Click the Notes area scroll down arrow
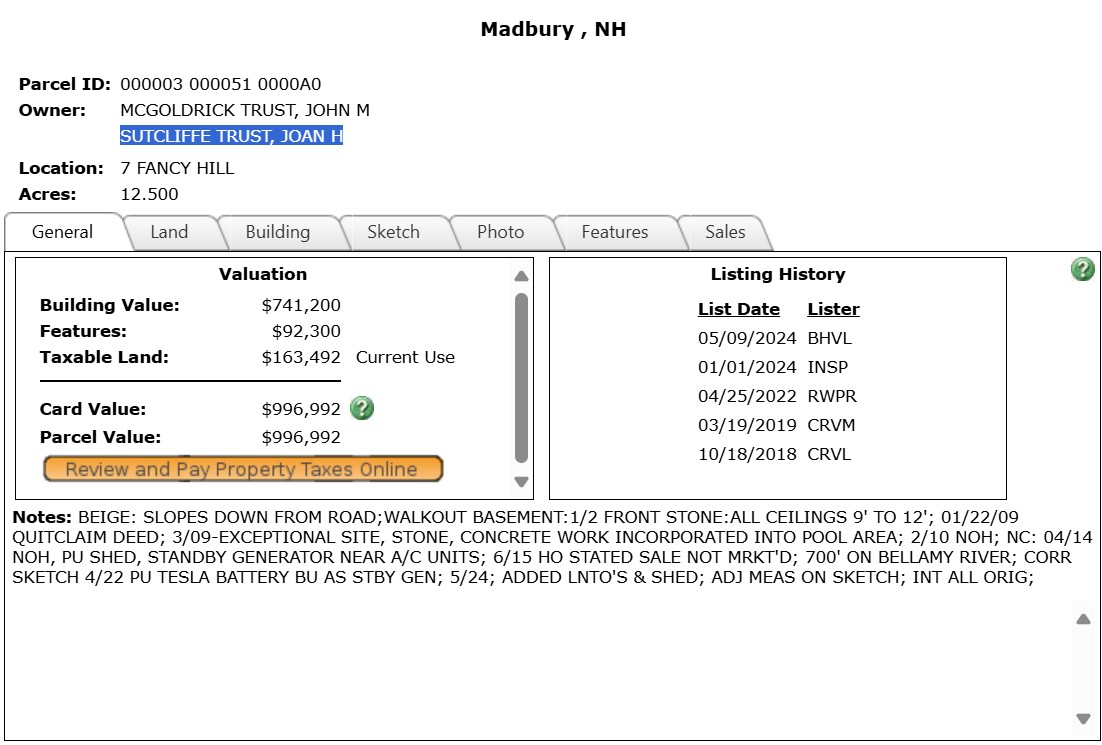This screenshot has height=745, width=1102. coord(1082,718)
